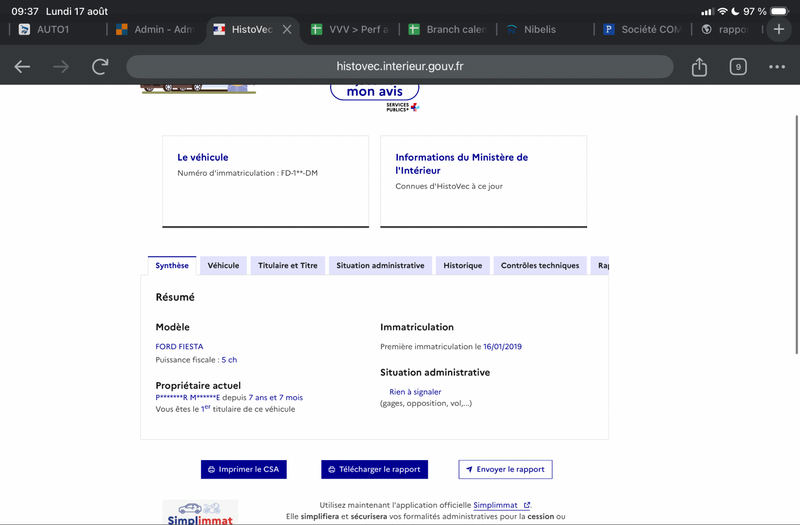Switch to the Branch calendar browser tab

(x=448, y=30)
